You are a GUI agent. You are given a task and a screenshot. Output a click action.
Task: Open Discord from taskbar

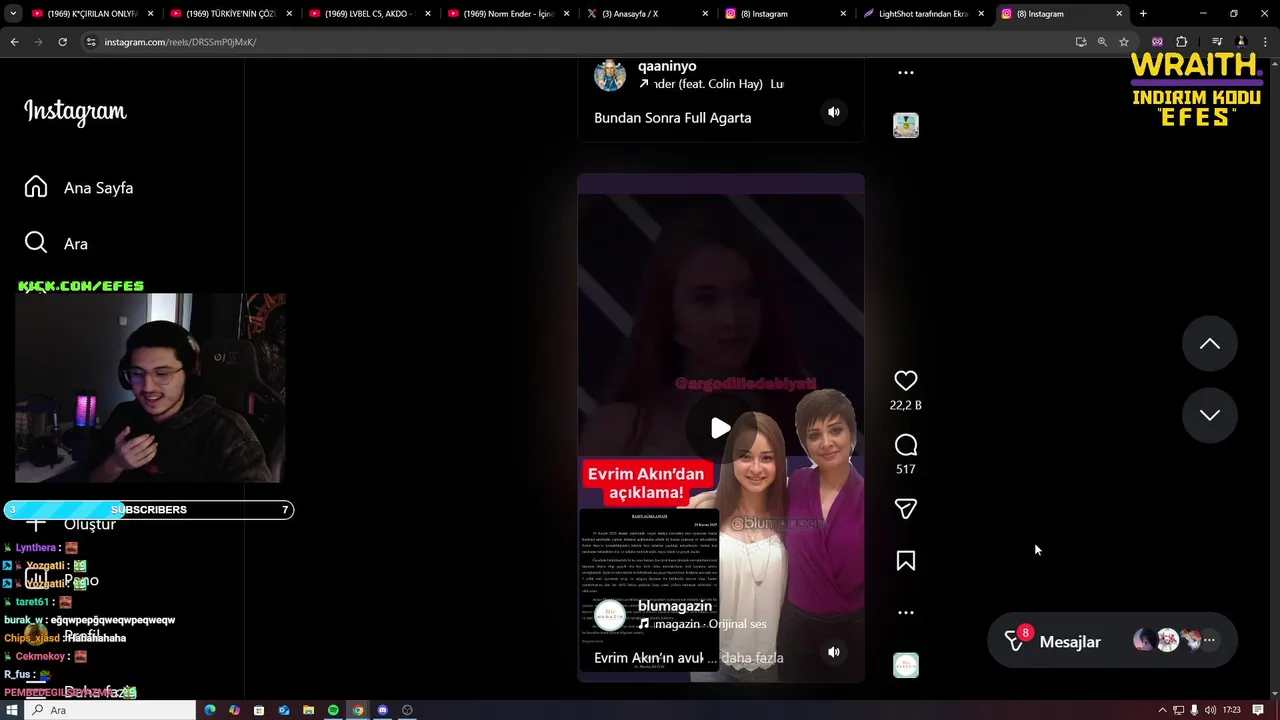(x=382, y=710)
